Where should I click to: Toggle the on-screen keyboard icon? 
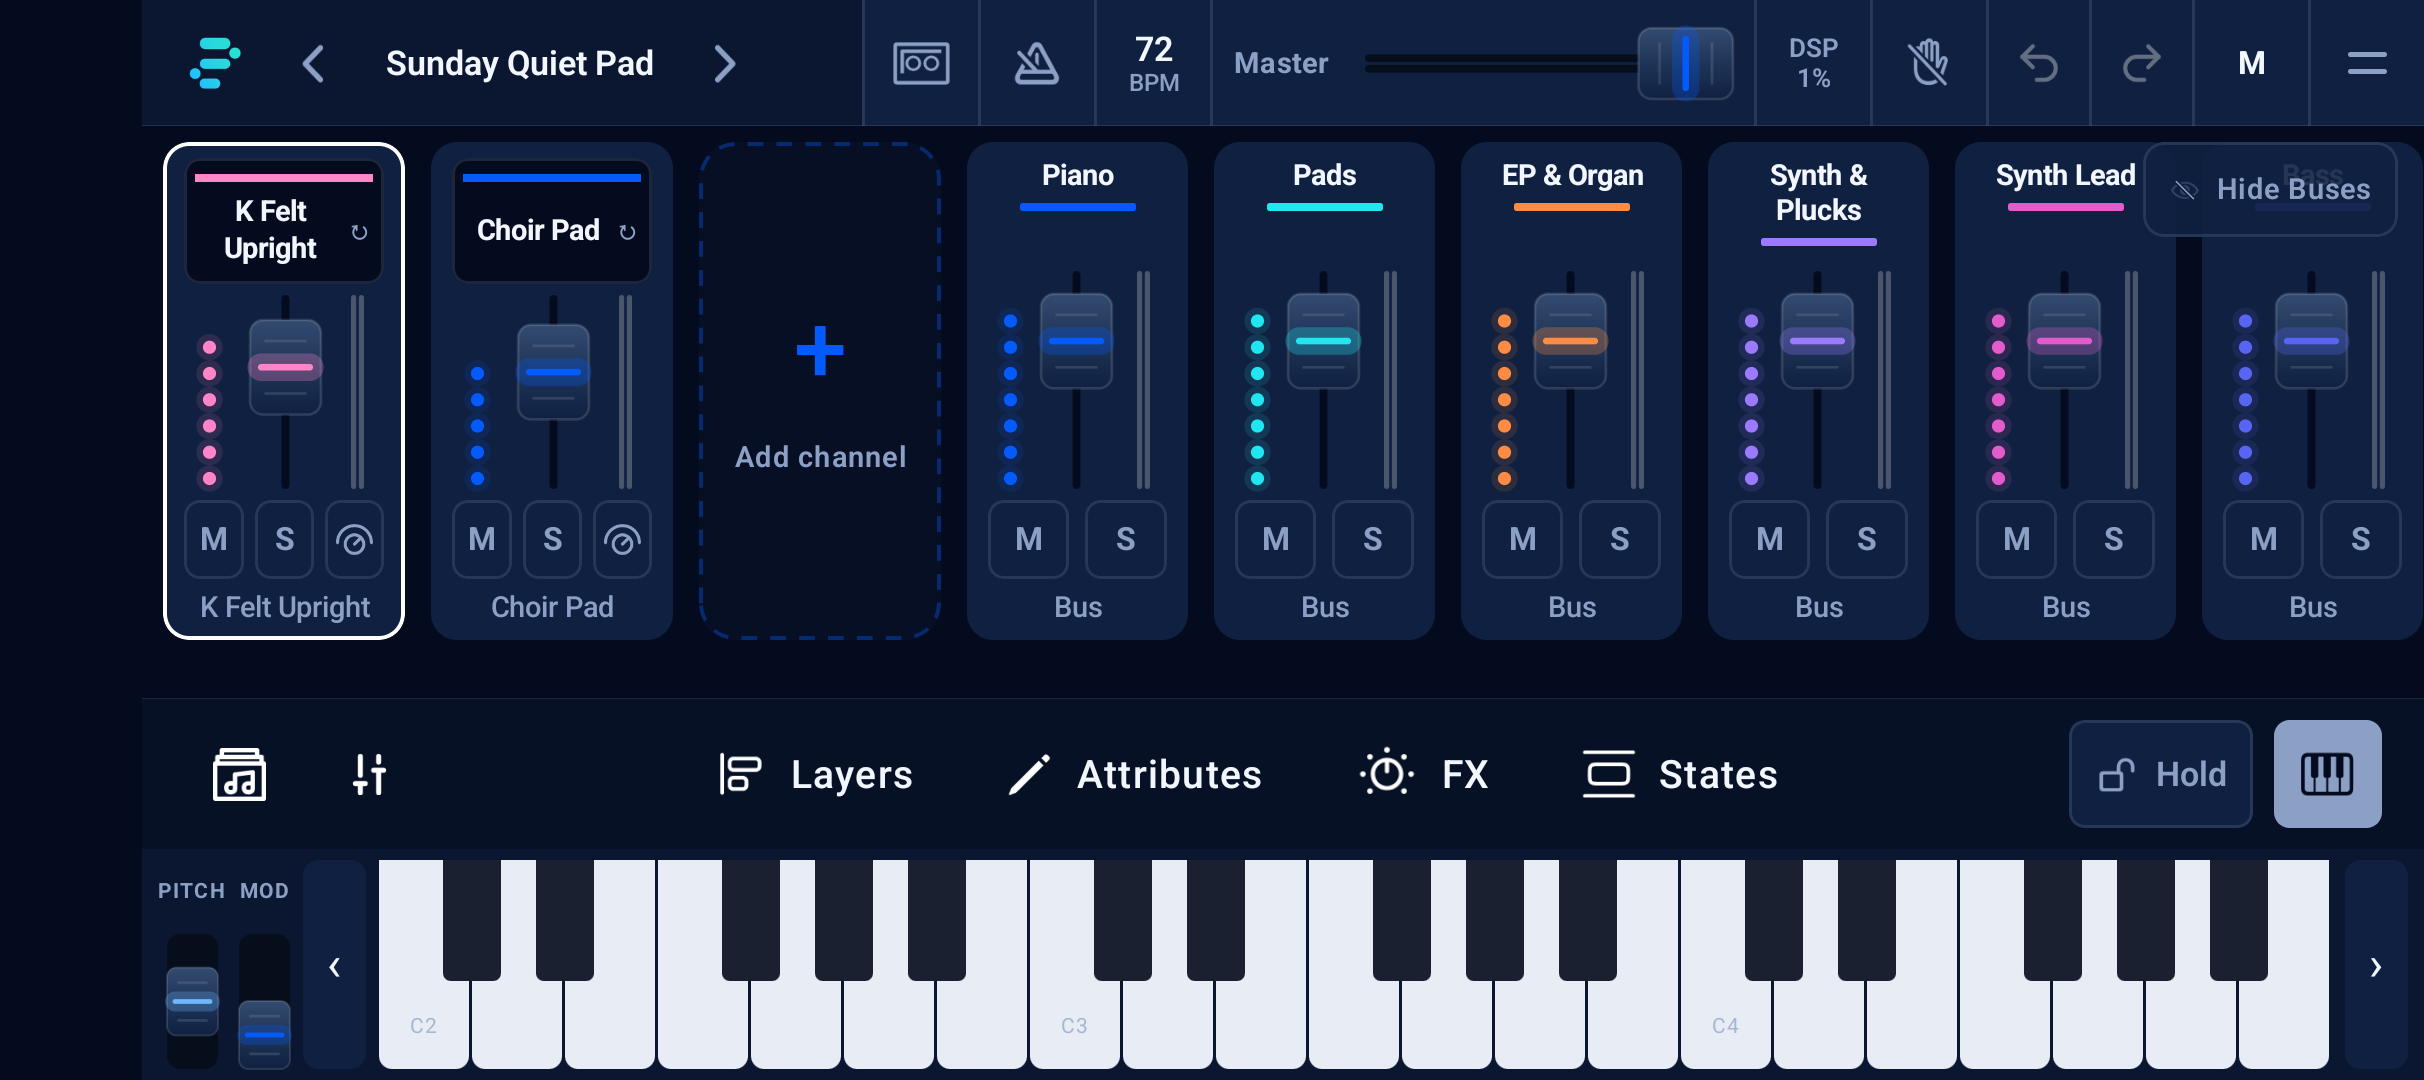click(x=2327, y=774)
